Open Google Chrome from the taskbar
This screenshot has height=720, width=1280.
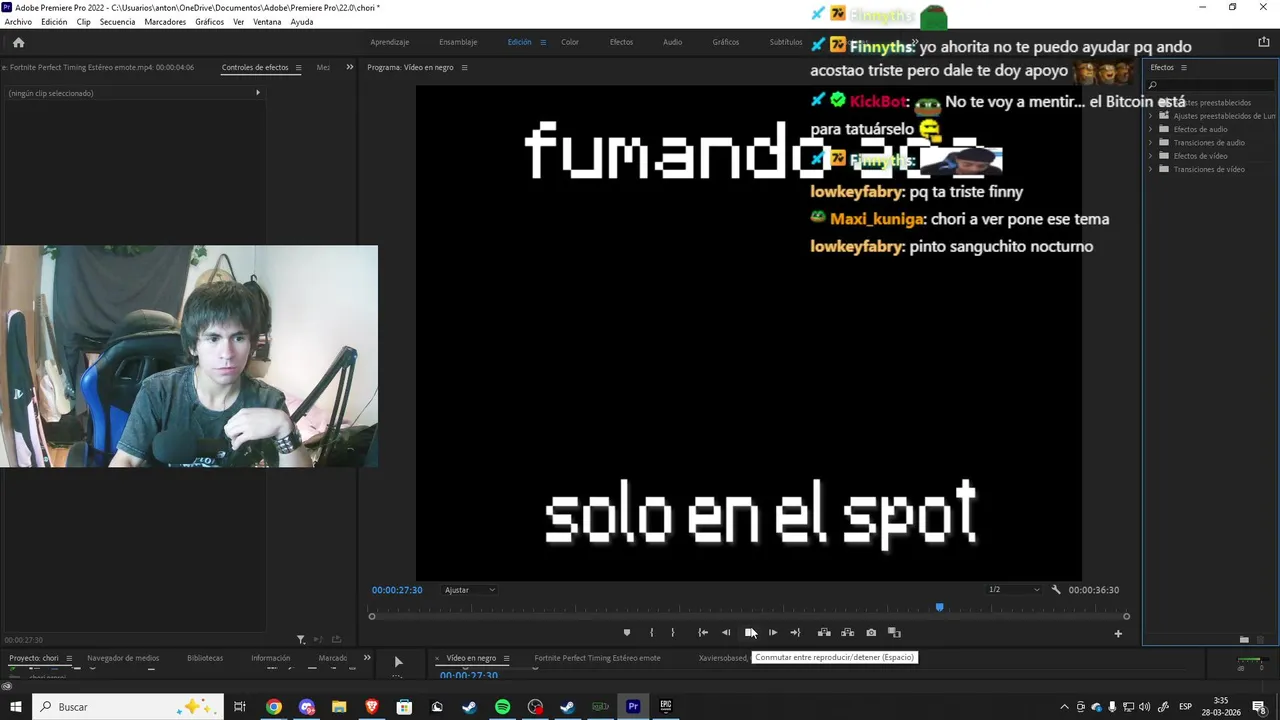273,707
